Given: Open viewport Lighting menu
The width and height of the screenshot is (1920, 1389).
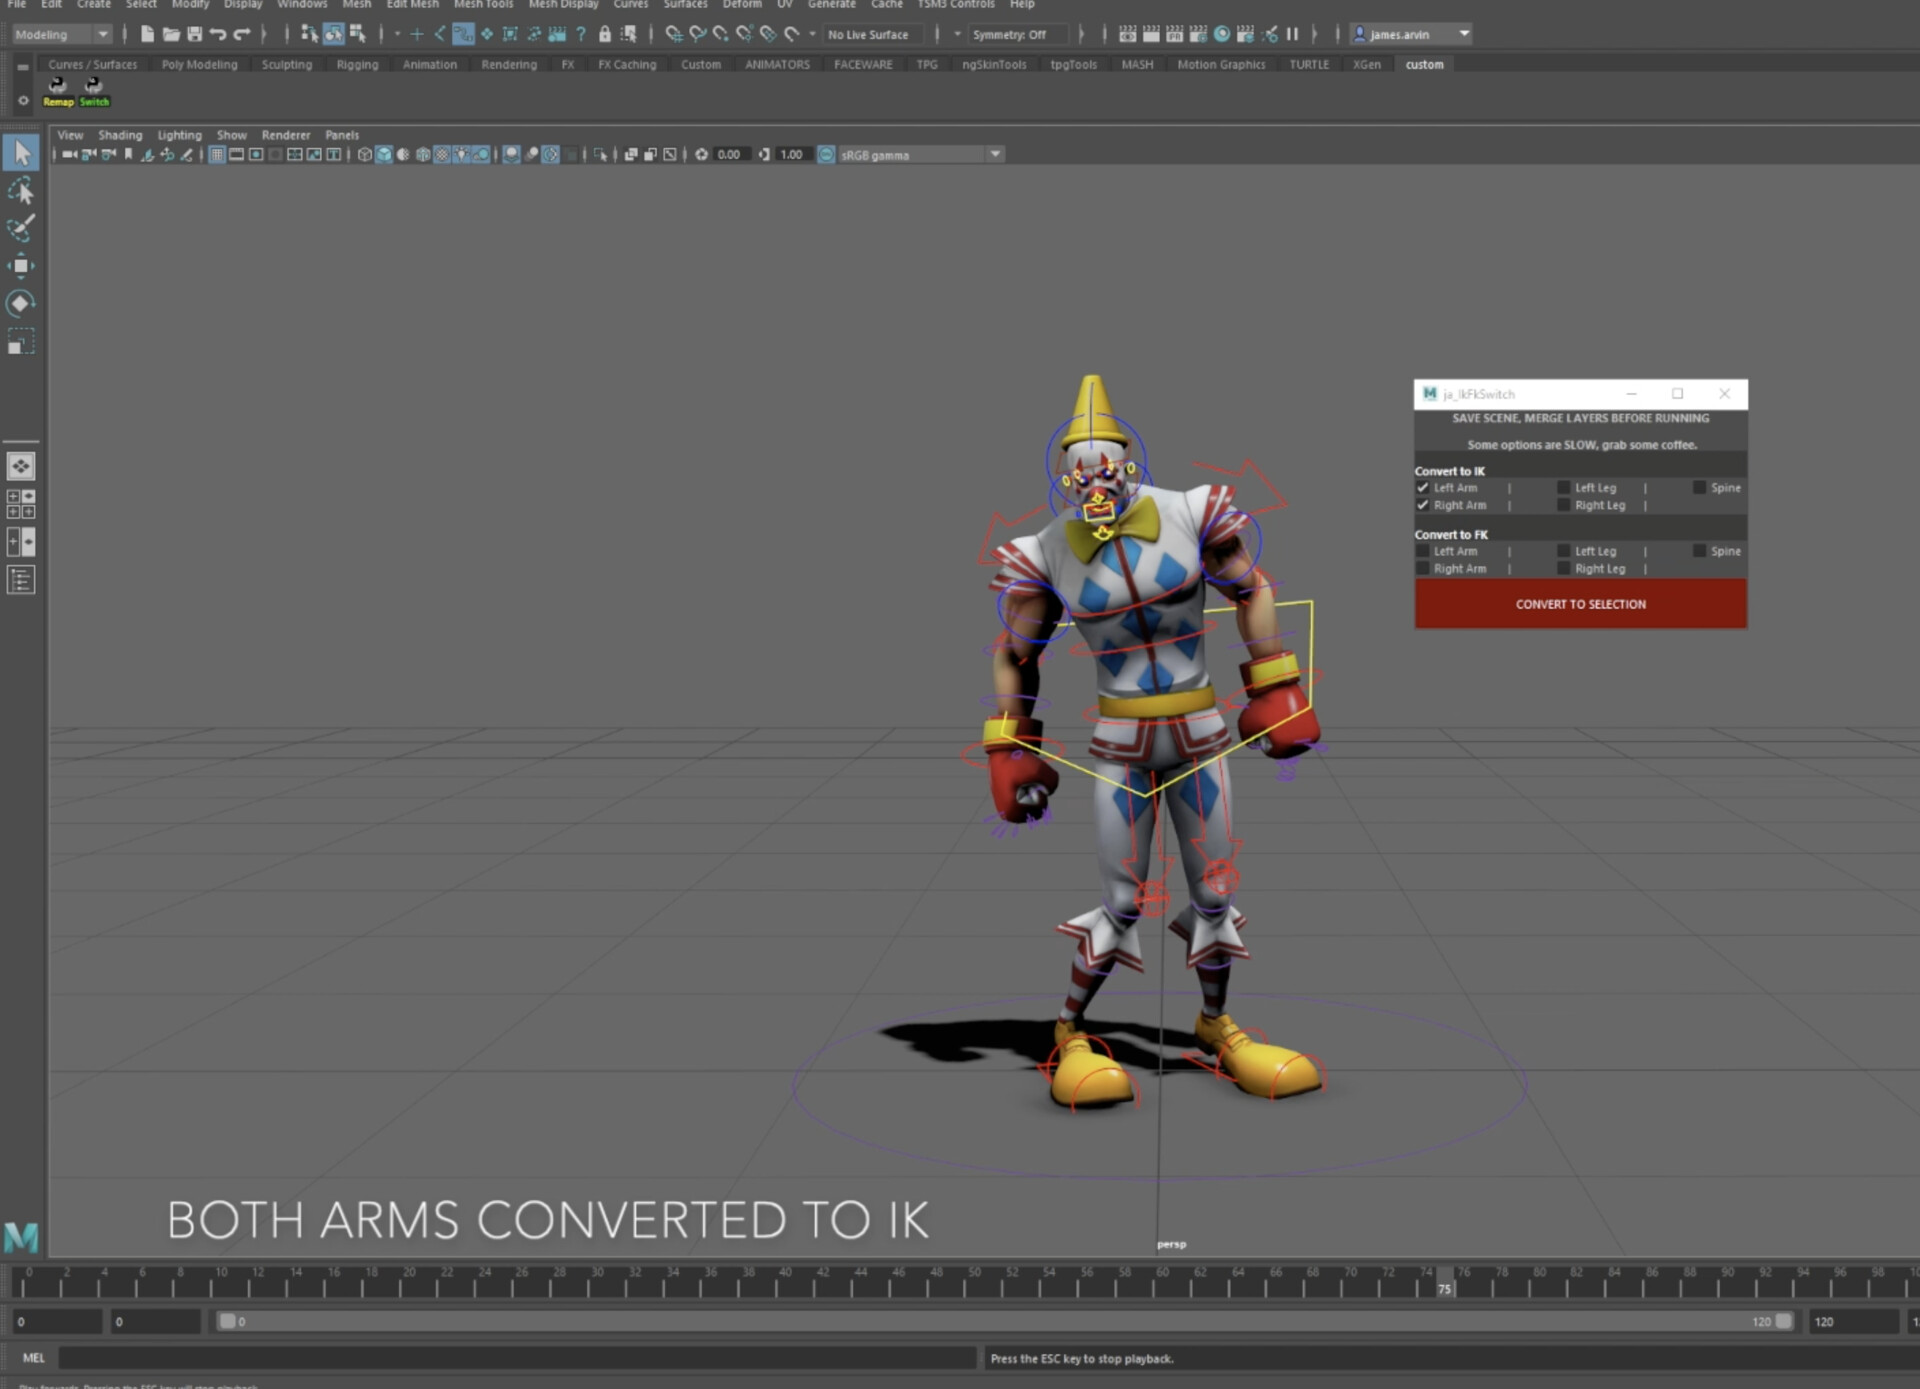Looking at the screenshot, I should click(x=180, y=135).
